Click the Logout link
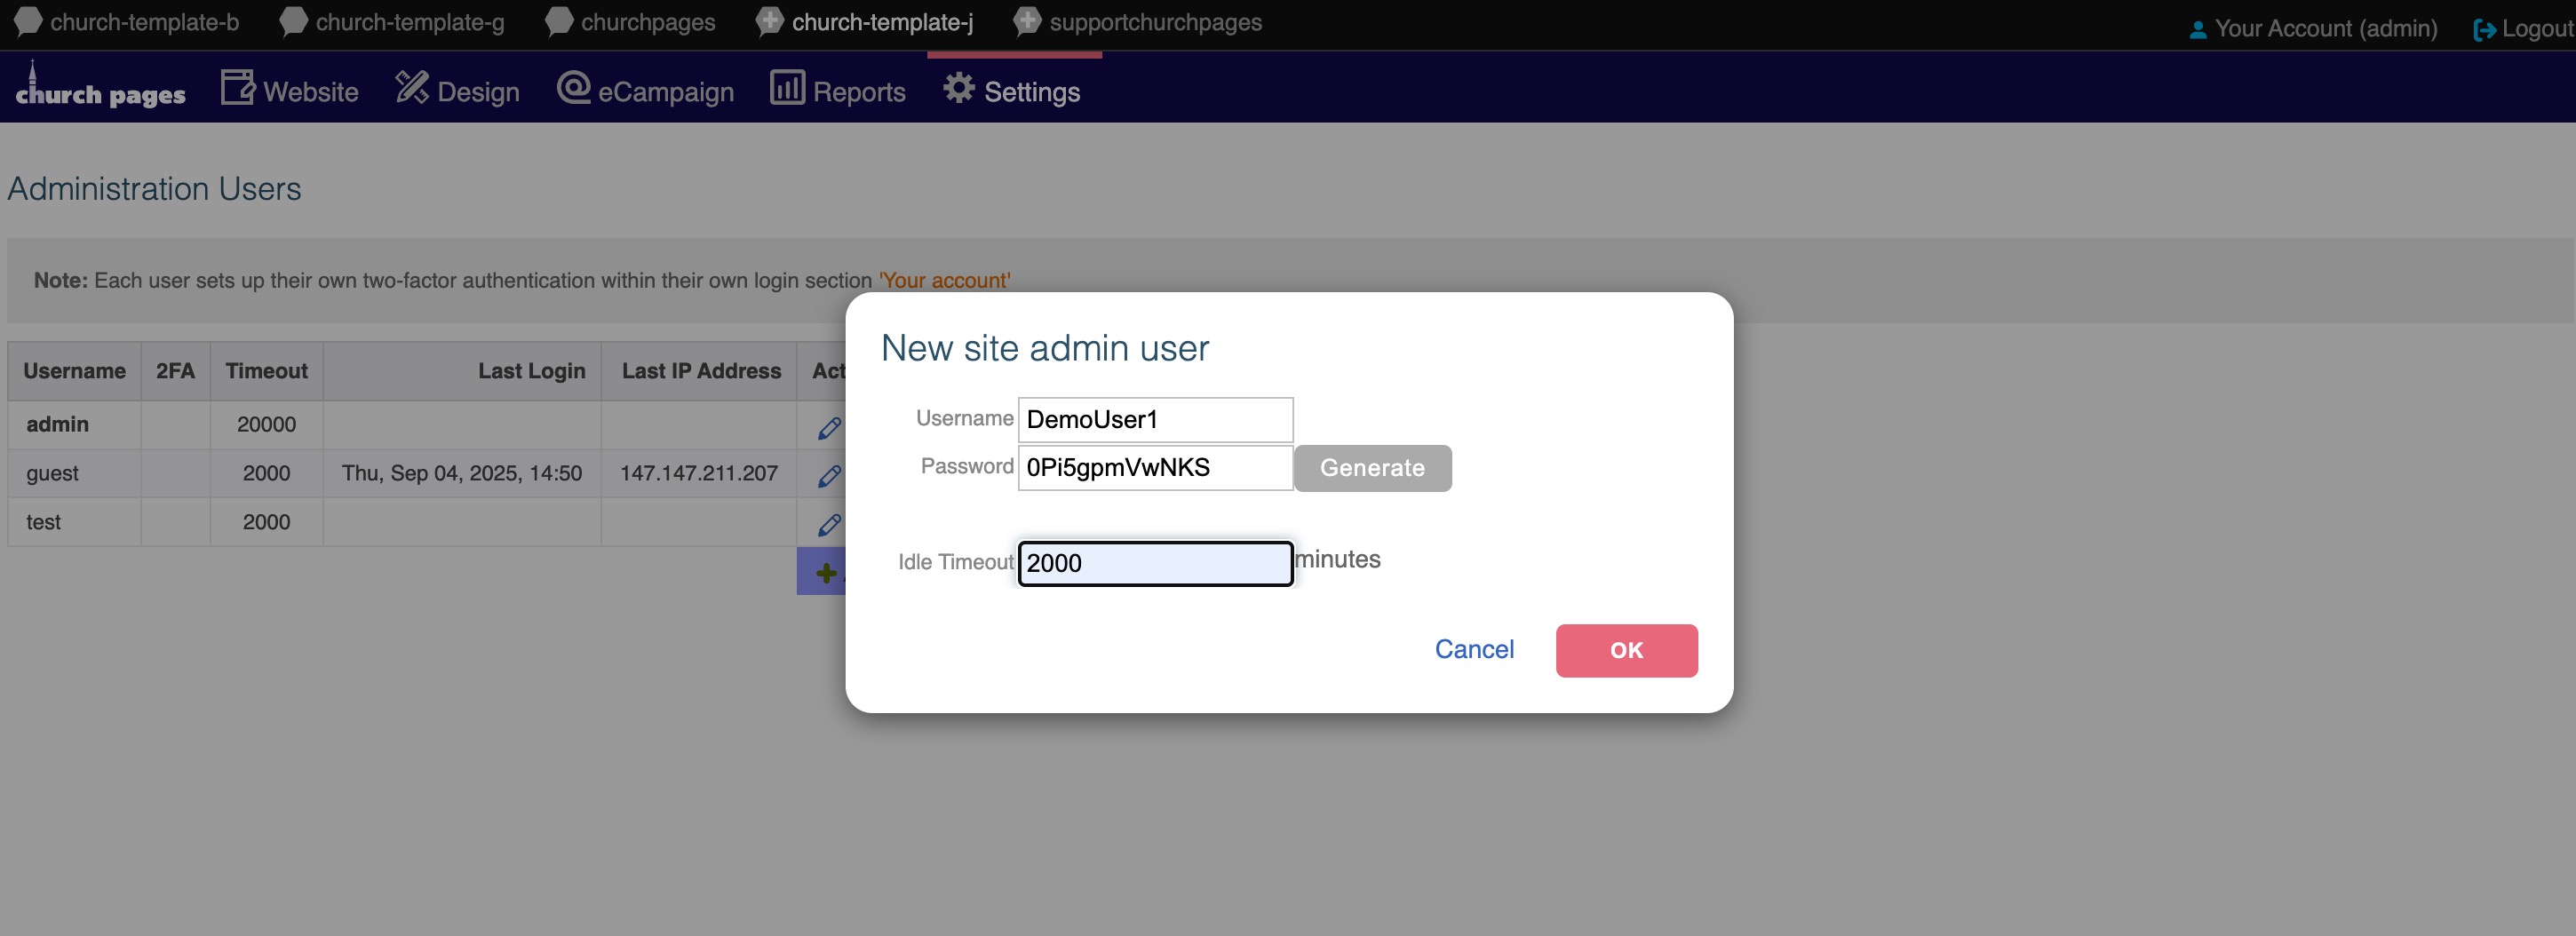Screen dimensions: 2576x936 point(2522,28)
